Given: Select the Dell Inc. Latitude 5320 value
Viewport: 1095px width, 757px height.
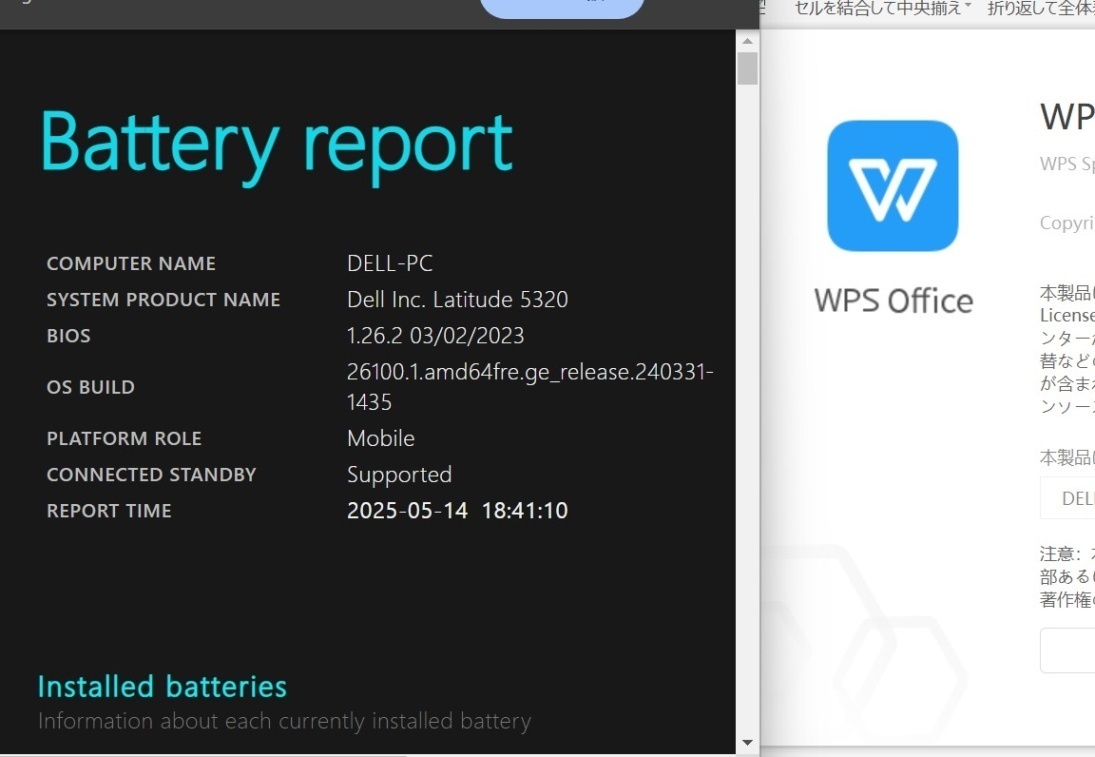Looking at the screenshot, I should 457,300.
